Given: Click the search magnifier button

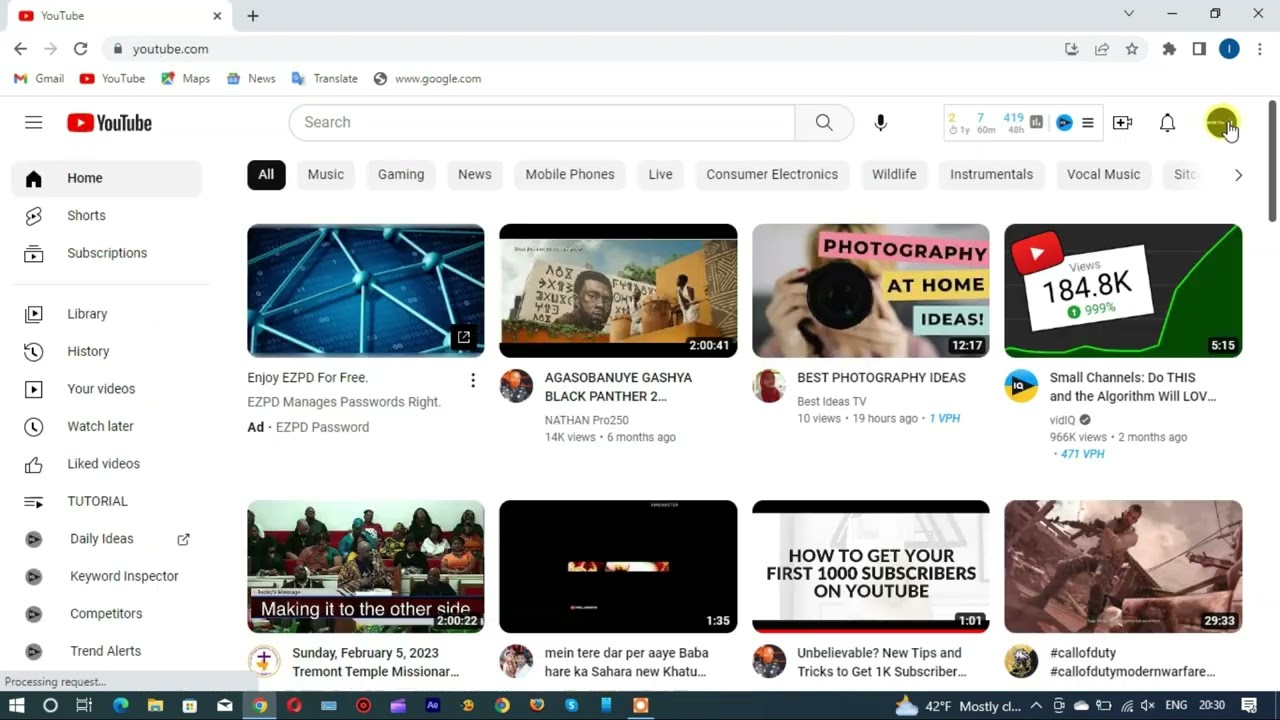Looking at the screenshot, I should click(824, 122).
